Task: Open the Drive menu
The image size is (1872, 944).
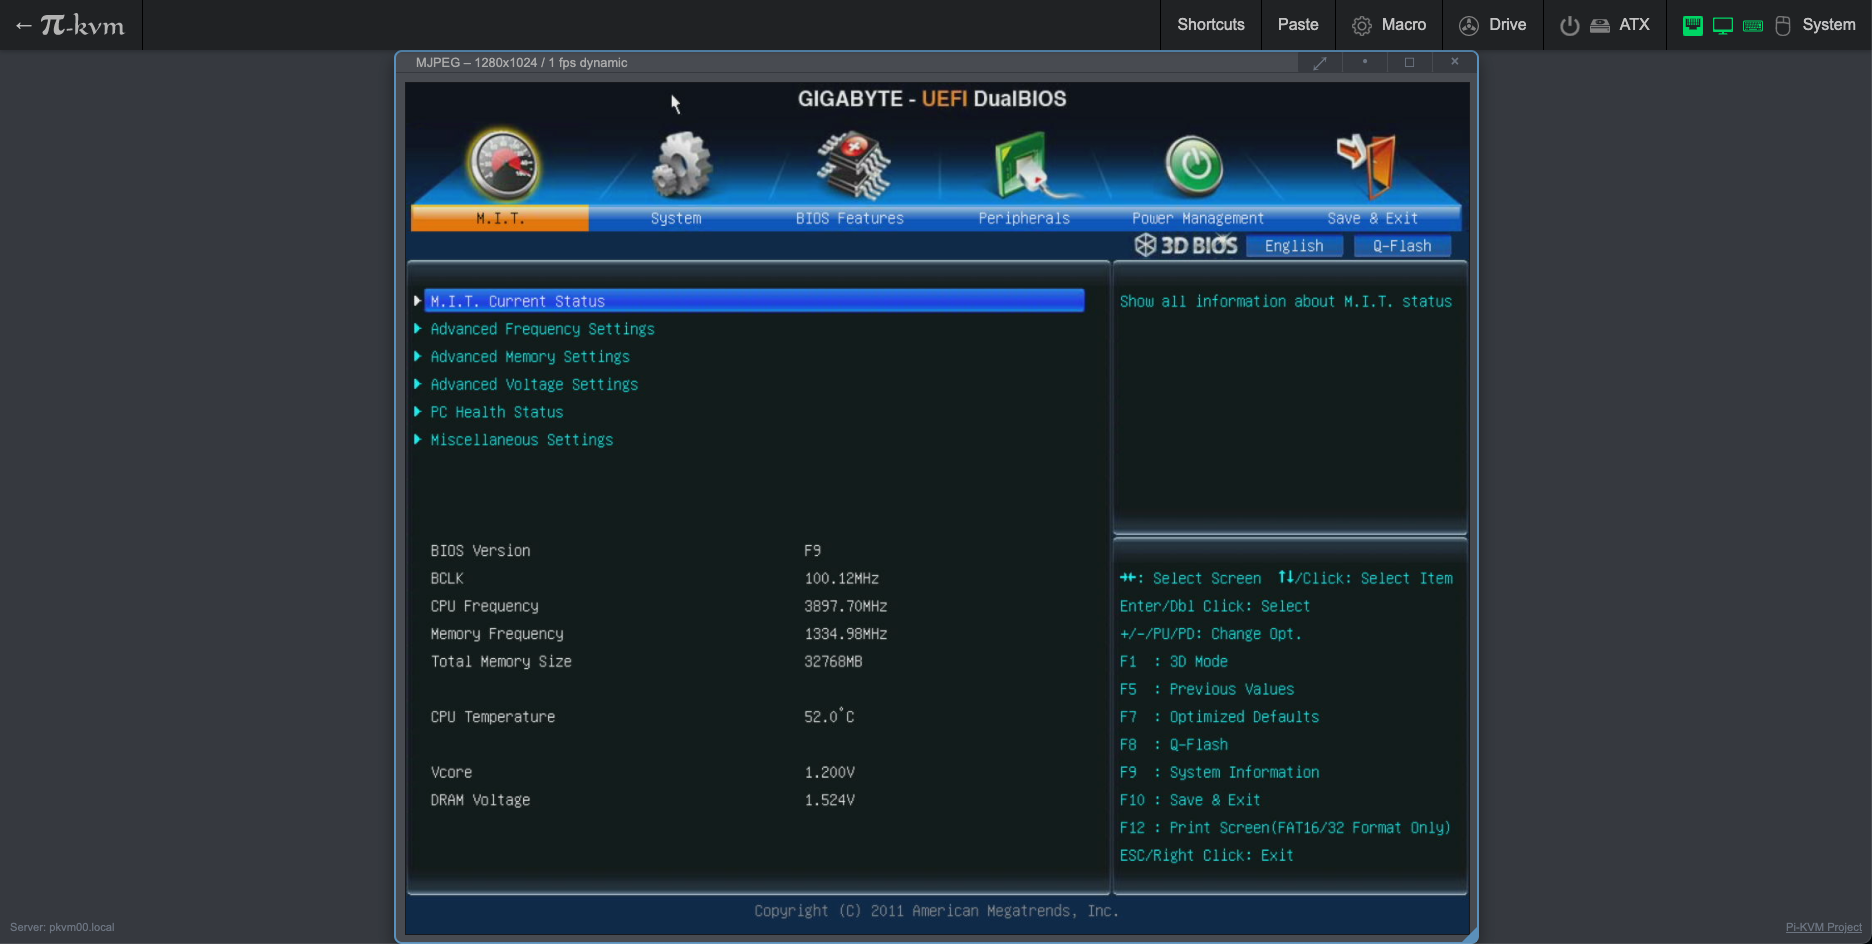Action: point(1493,25)
